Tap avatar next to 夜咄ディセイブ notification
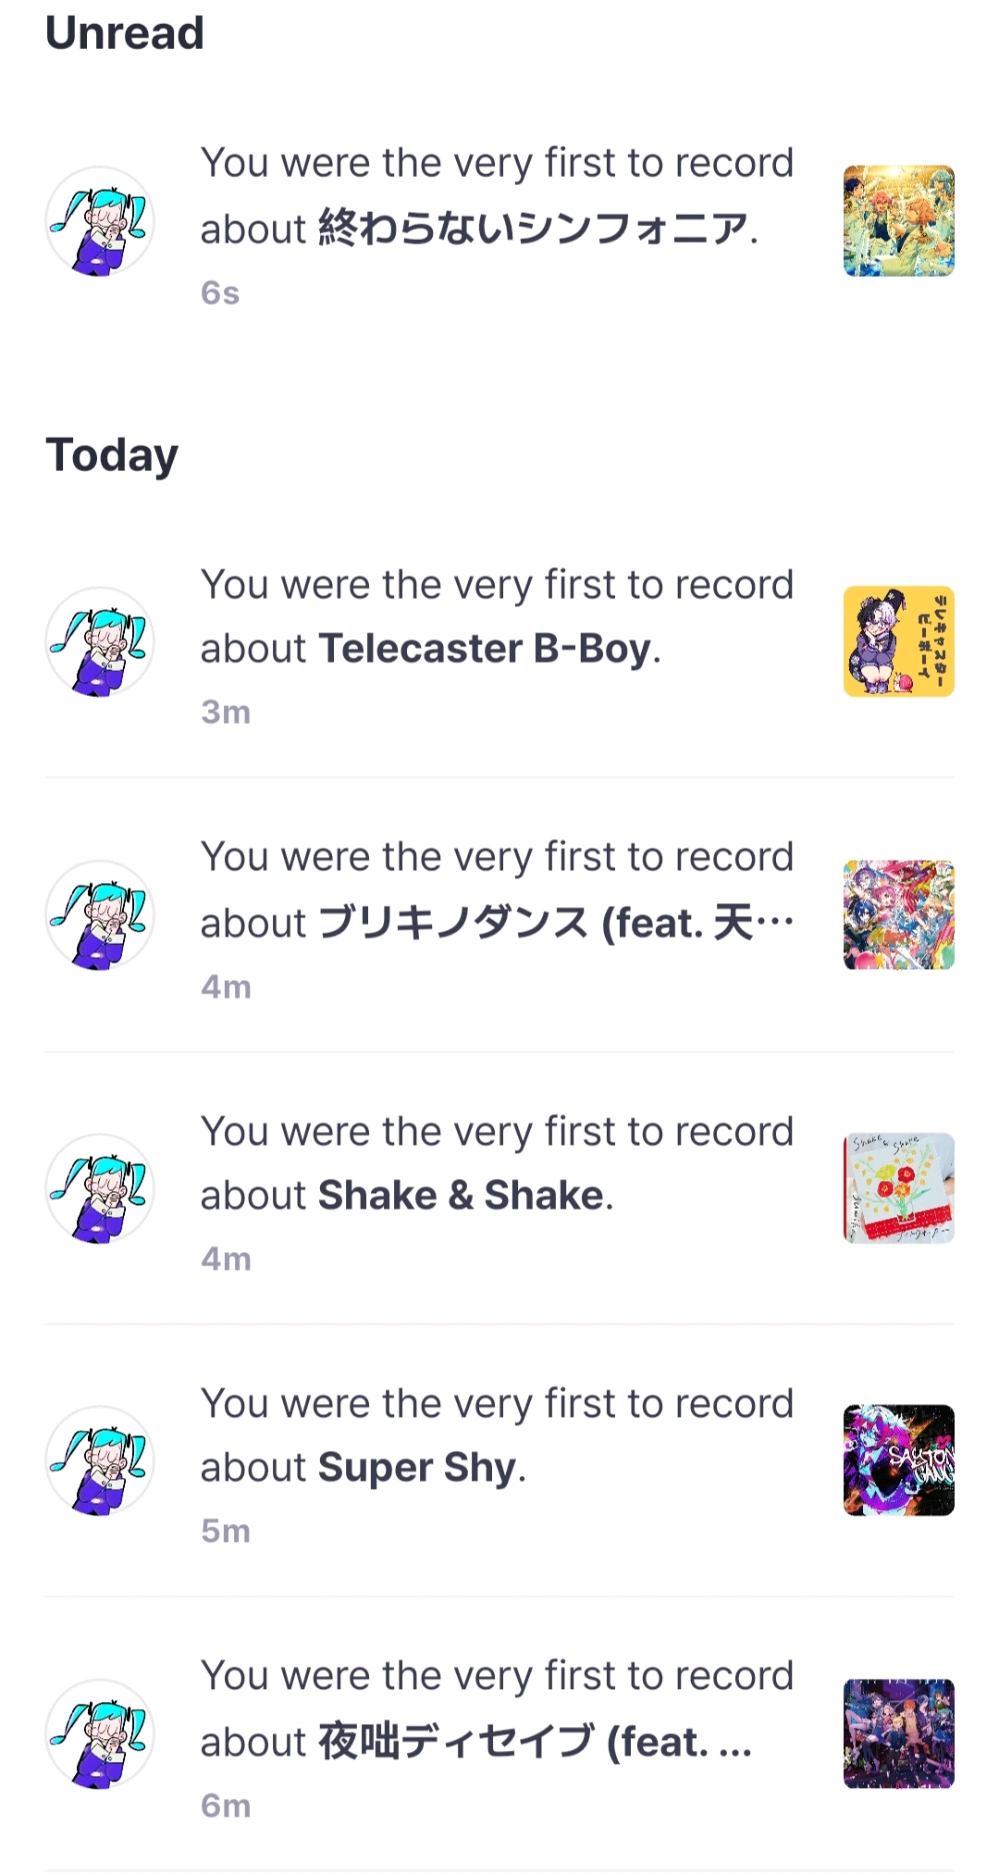Viewport: 999px width, 1875px height. coord(100,1733)
